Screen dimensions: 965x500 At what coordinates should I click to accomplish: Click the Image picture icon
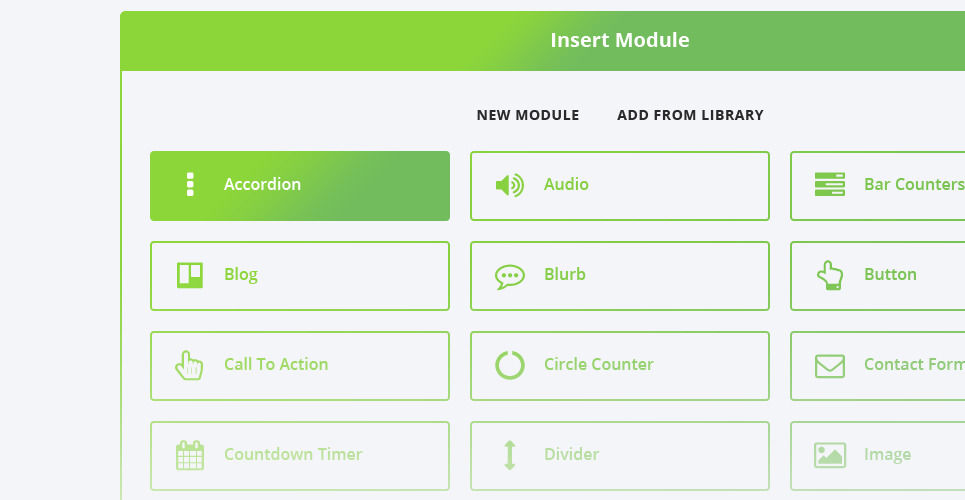pyautogui.click(x=829, y=455)
